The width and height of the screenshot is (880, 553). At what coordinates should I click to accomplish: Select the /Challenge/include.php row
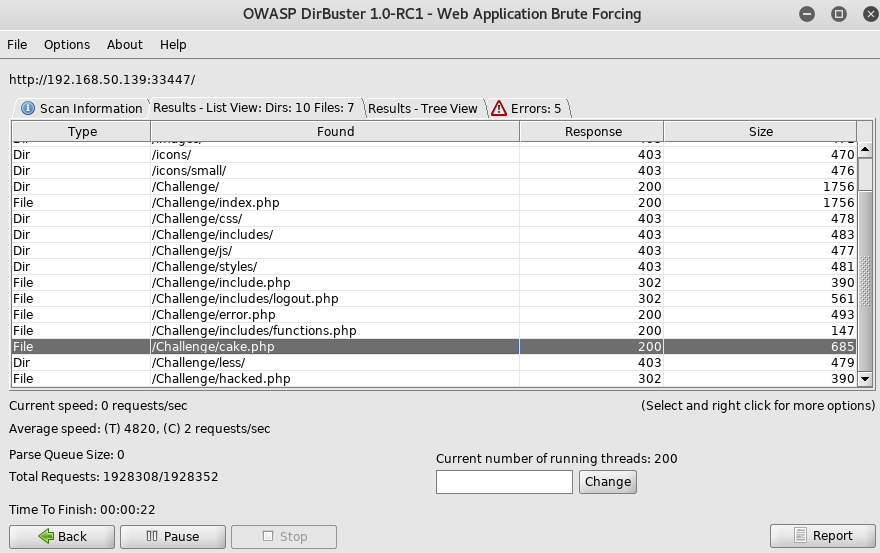(434, 282)
